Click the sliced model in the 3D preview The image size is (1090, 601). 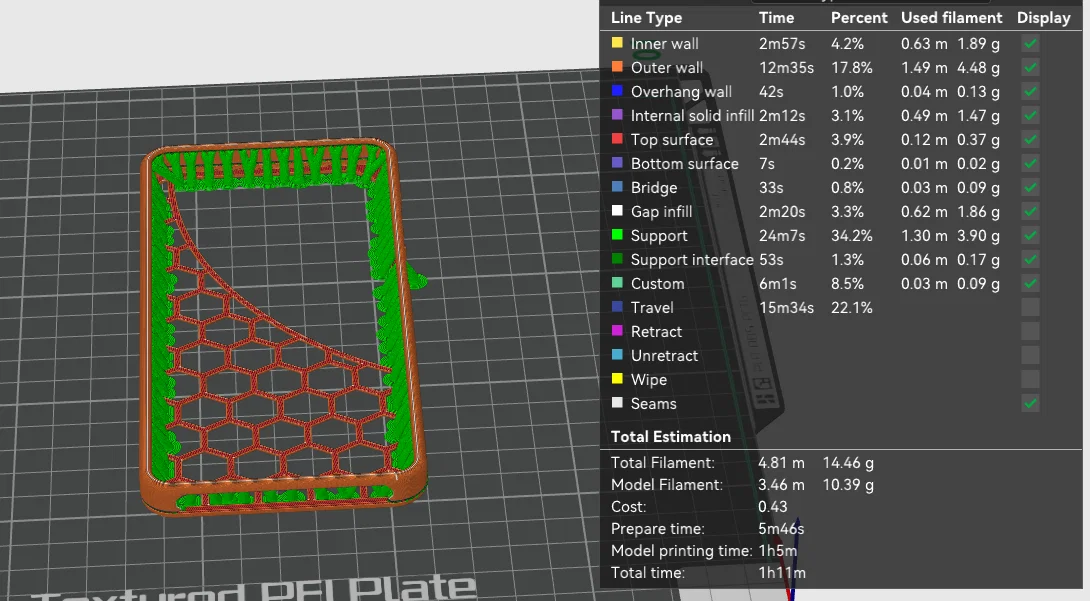tap(284, 327)
